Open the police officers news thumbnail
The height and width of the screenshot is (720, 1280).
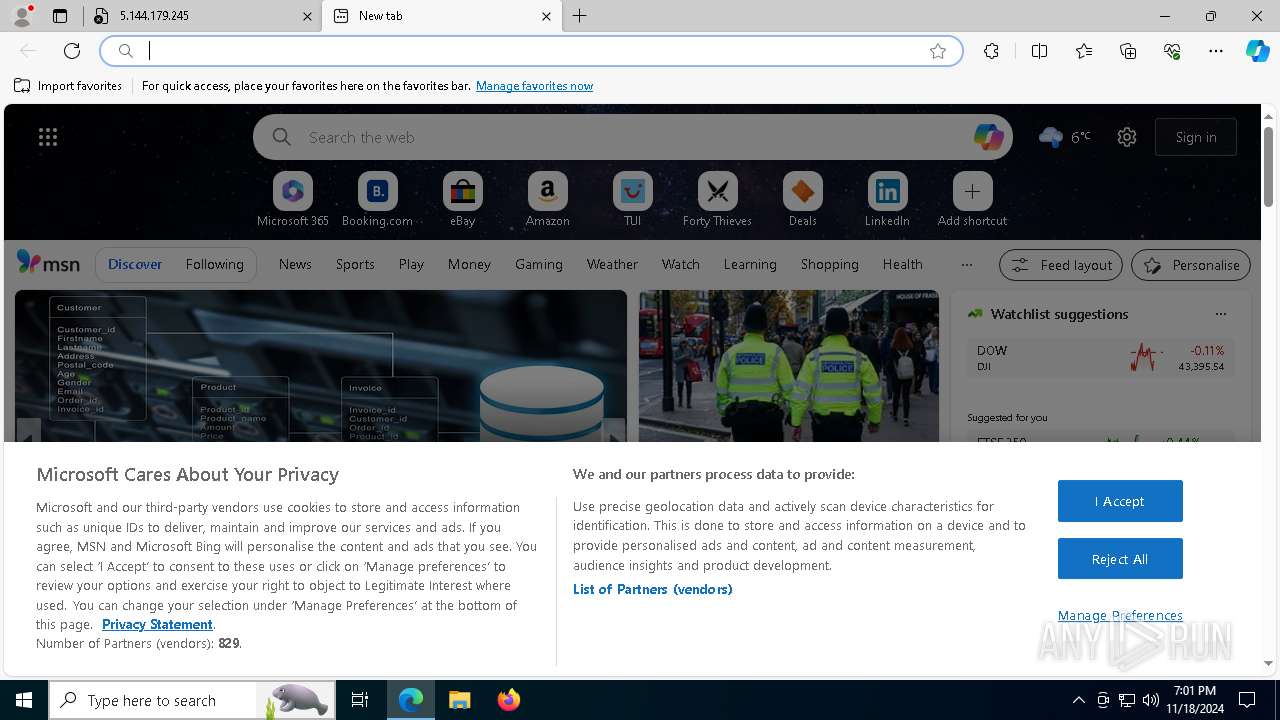pos(789,366)
